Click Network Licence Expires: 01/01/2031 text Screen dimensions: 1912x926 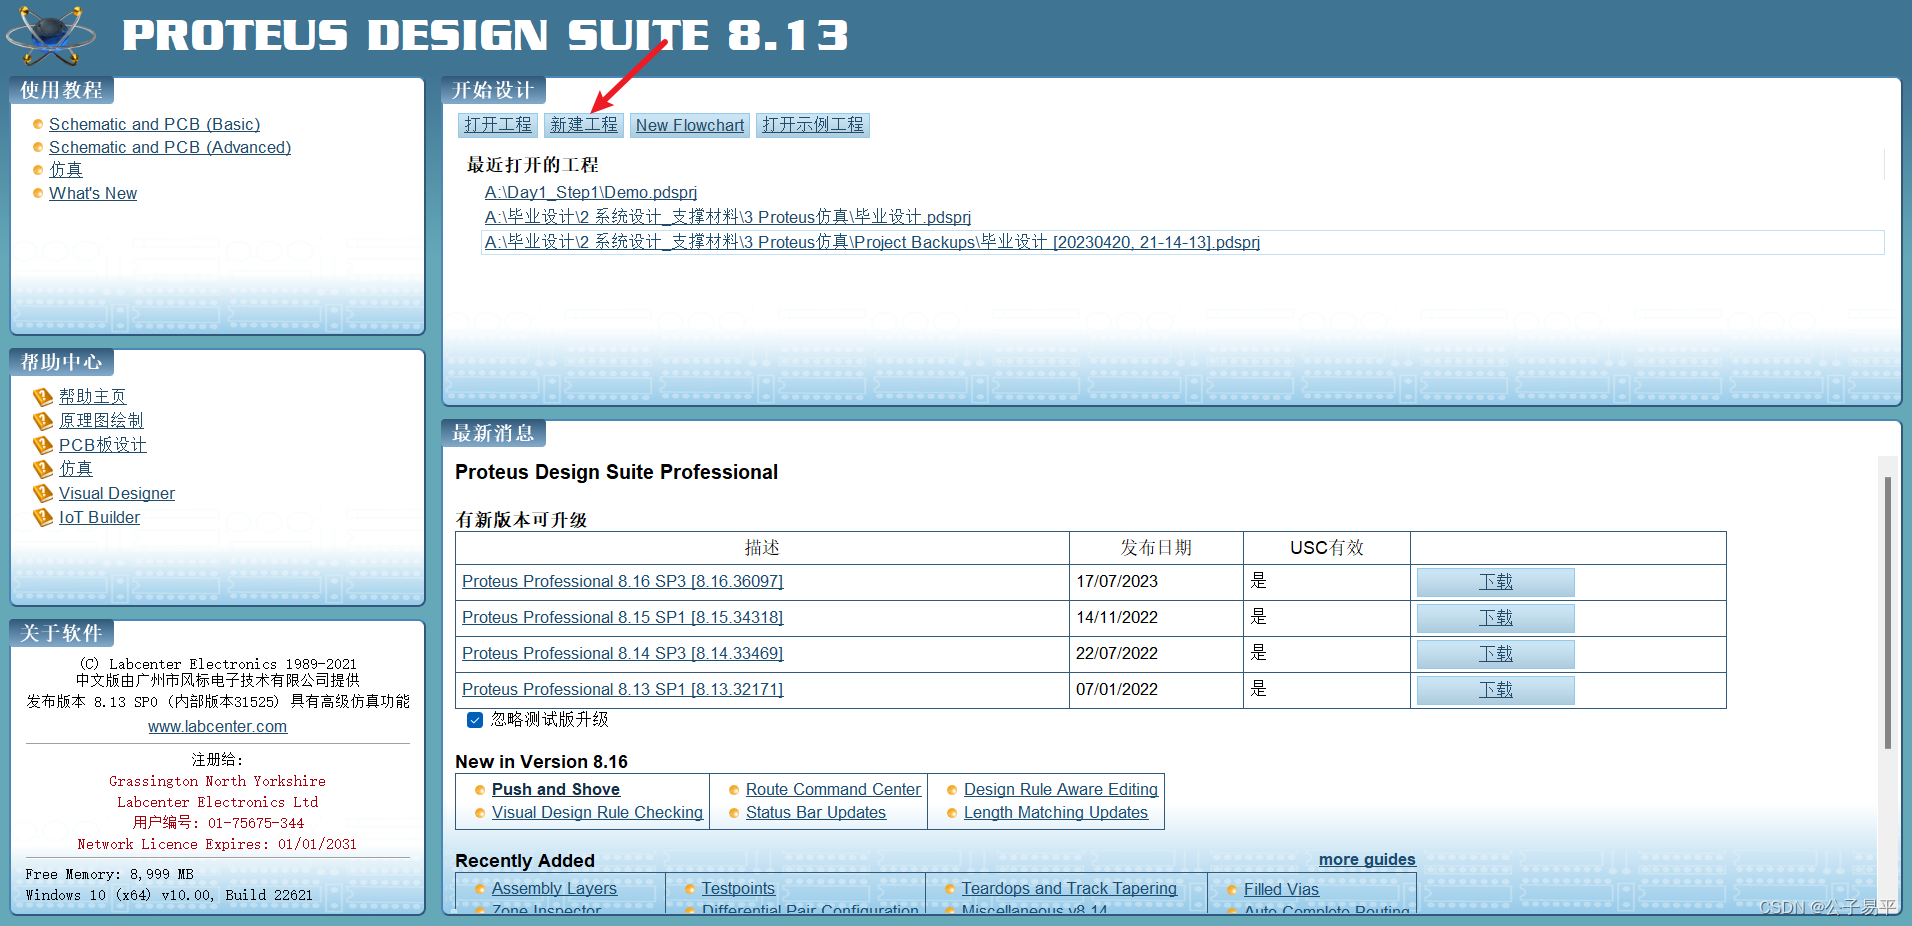[217, 844]
